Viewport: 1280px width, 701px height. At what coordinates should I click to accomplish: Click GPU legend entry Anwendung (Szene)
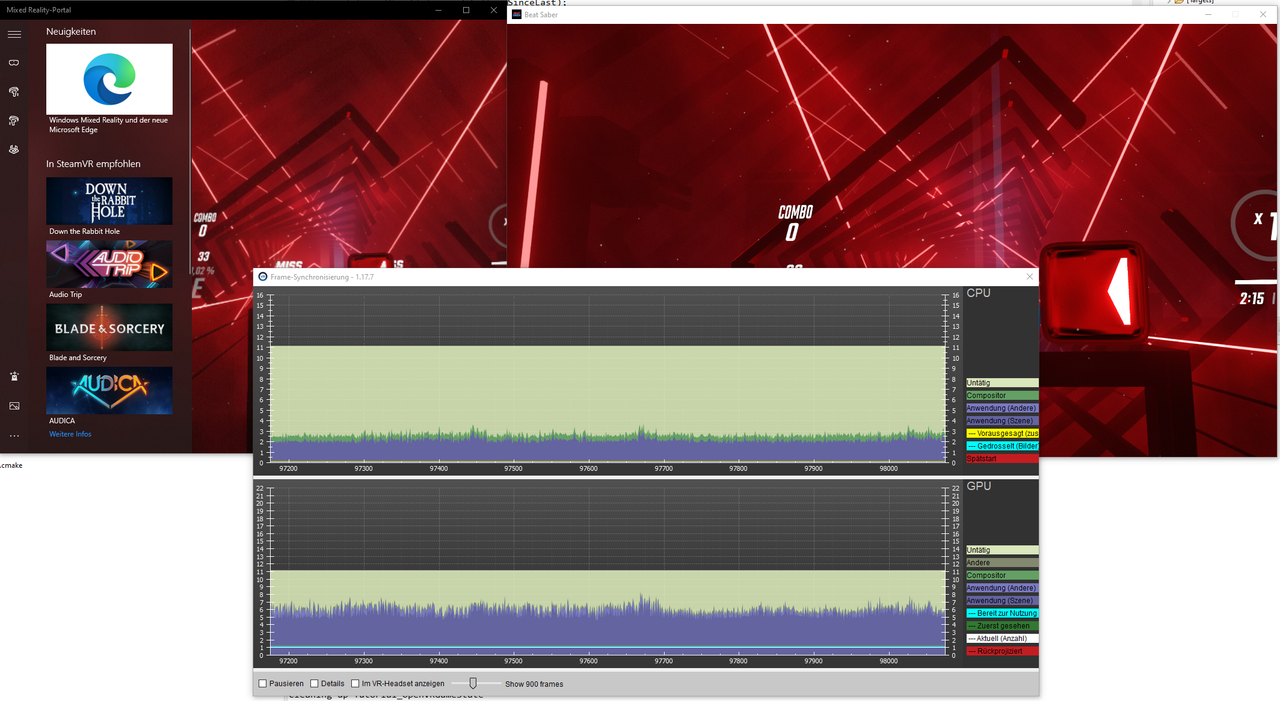[x=1002, y=601]
